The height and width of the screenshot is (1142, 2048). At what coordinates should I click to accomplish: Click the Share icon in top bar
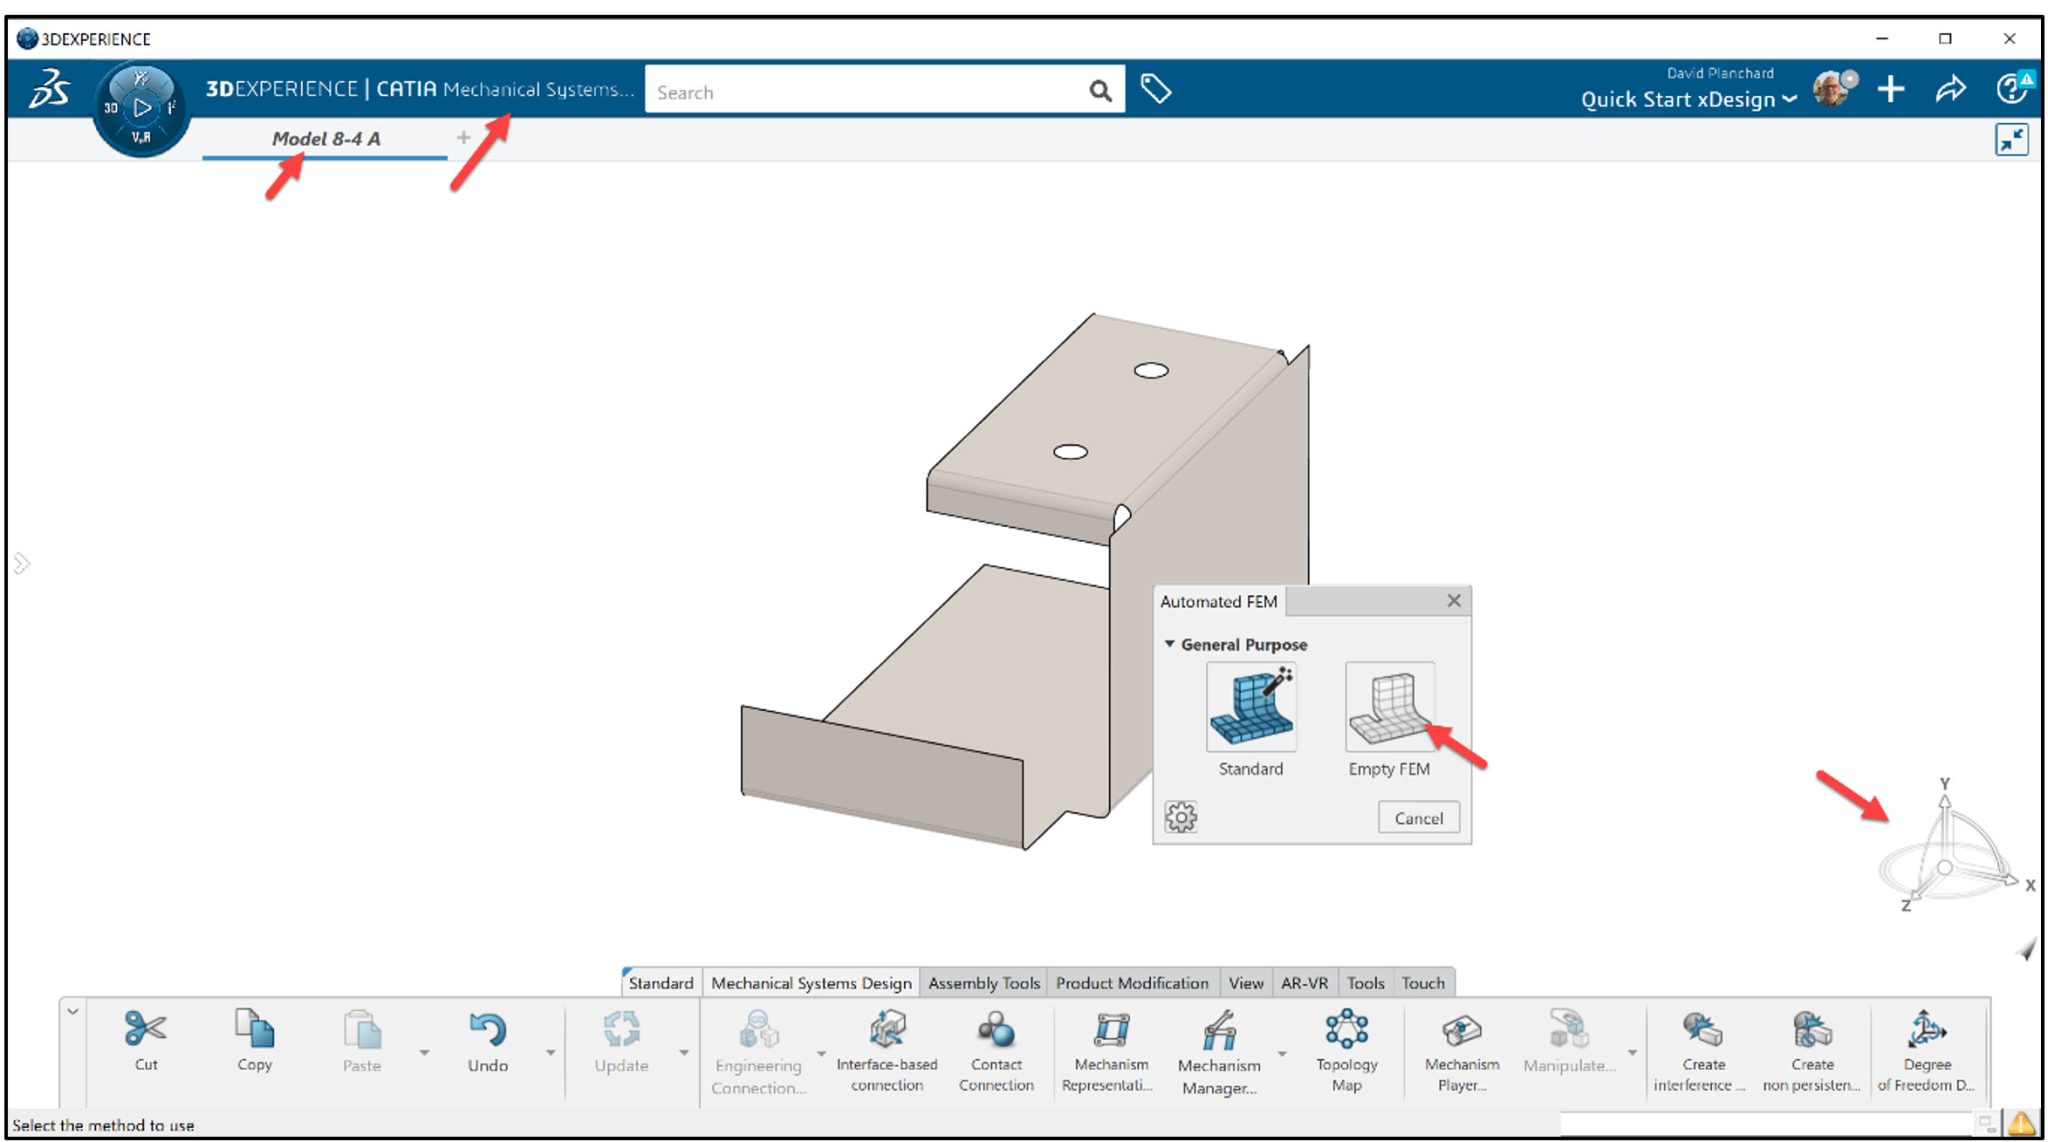pos(1950,89)
